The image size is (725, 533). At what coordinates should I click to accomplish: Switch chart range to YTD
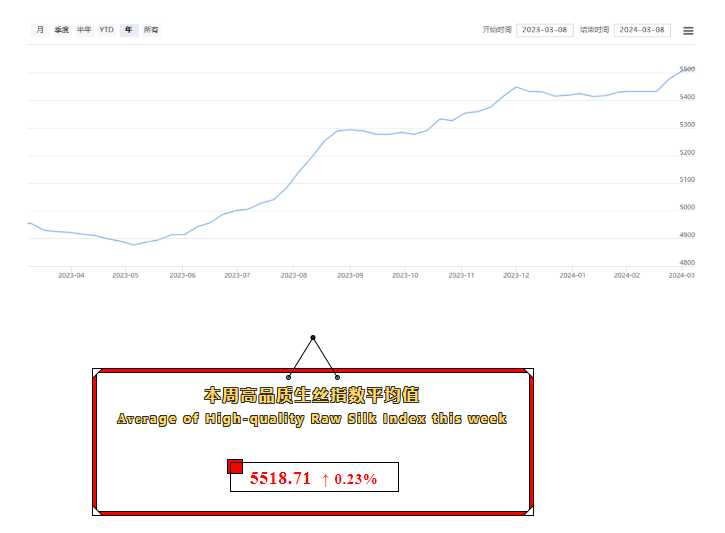pos(106,30)
